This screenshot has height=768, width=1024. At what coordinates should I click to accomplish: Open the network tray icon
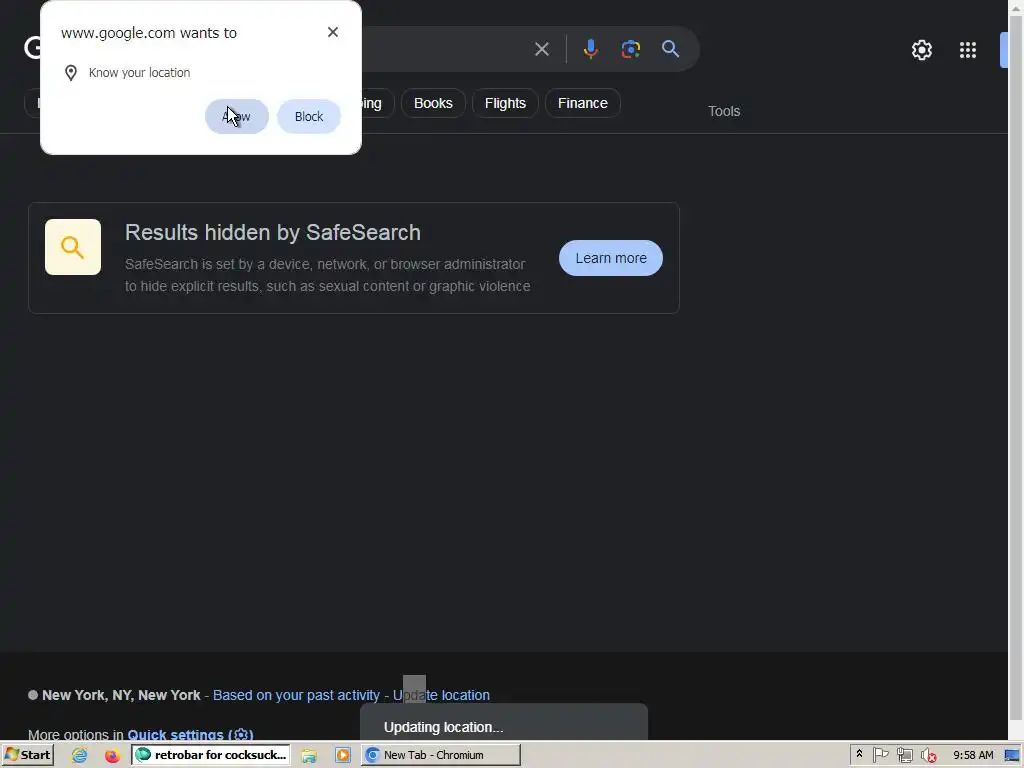click(904, 756)
